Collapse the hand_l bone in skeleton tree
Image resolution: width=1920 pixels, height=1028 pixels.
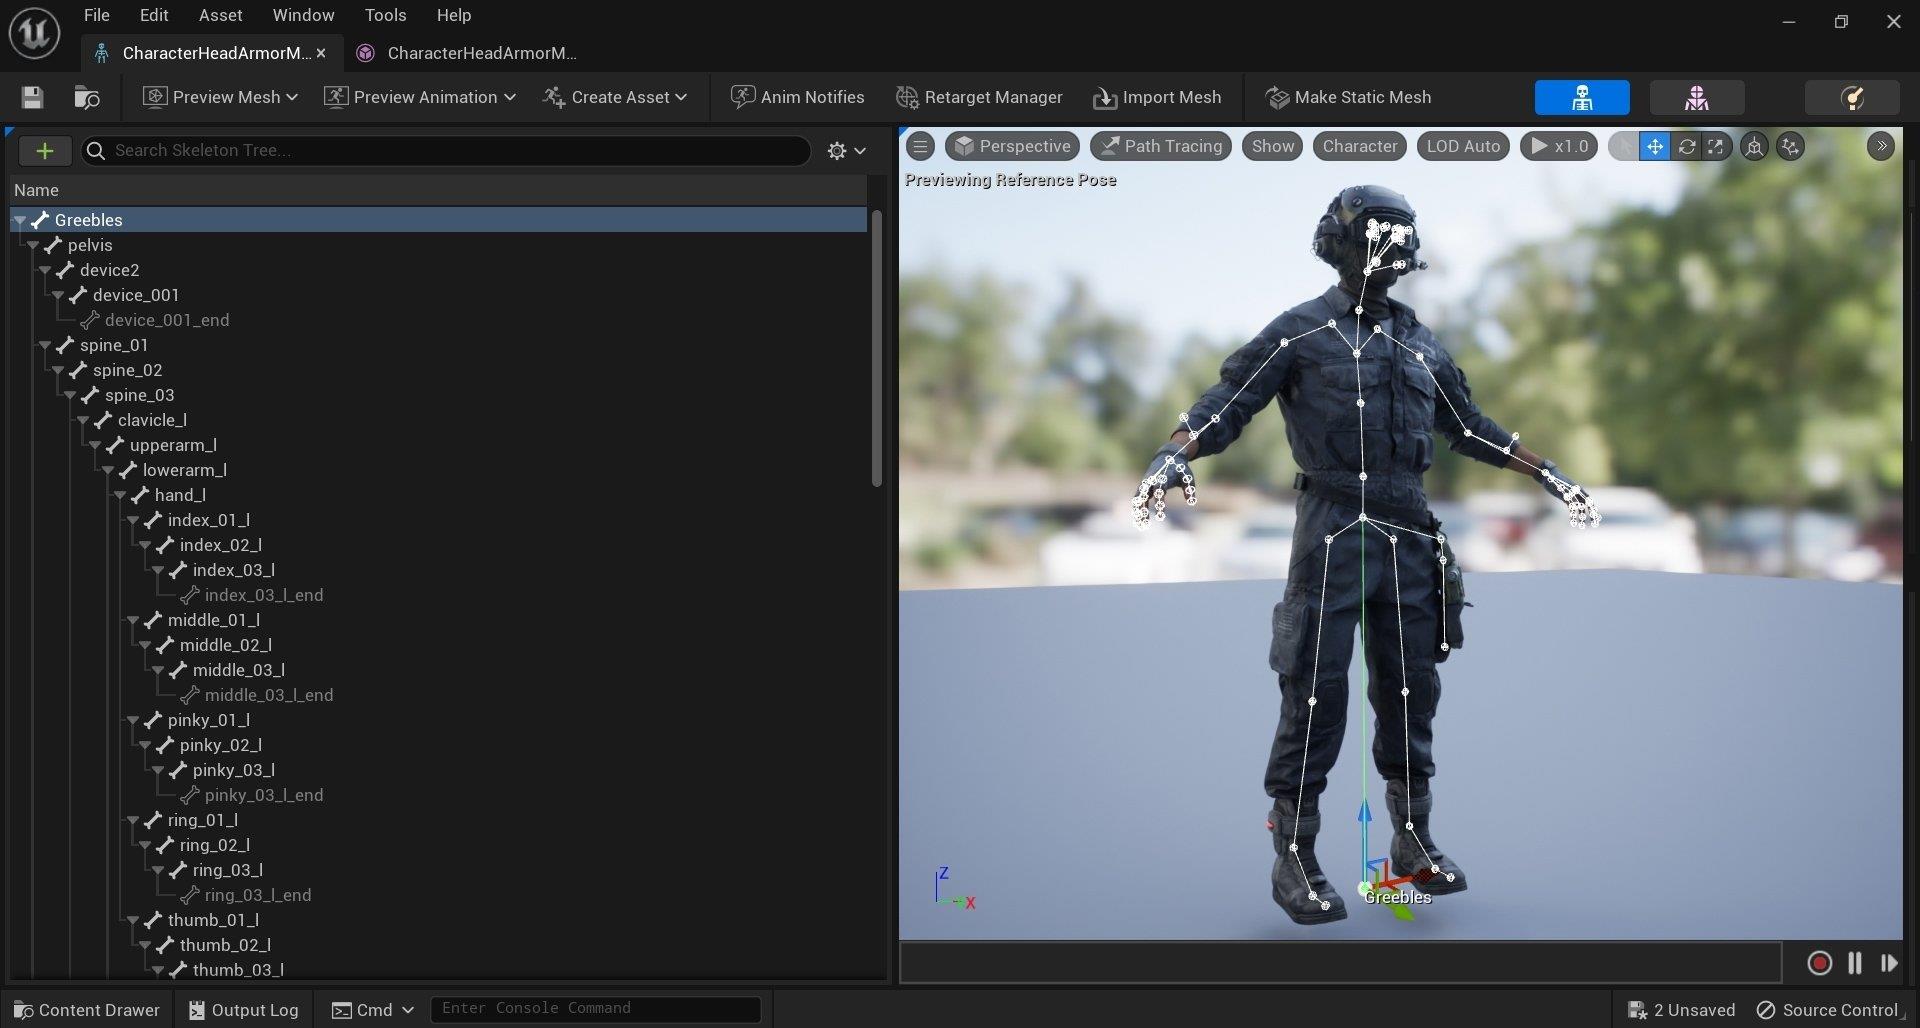tap(120, 495)
